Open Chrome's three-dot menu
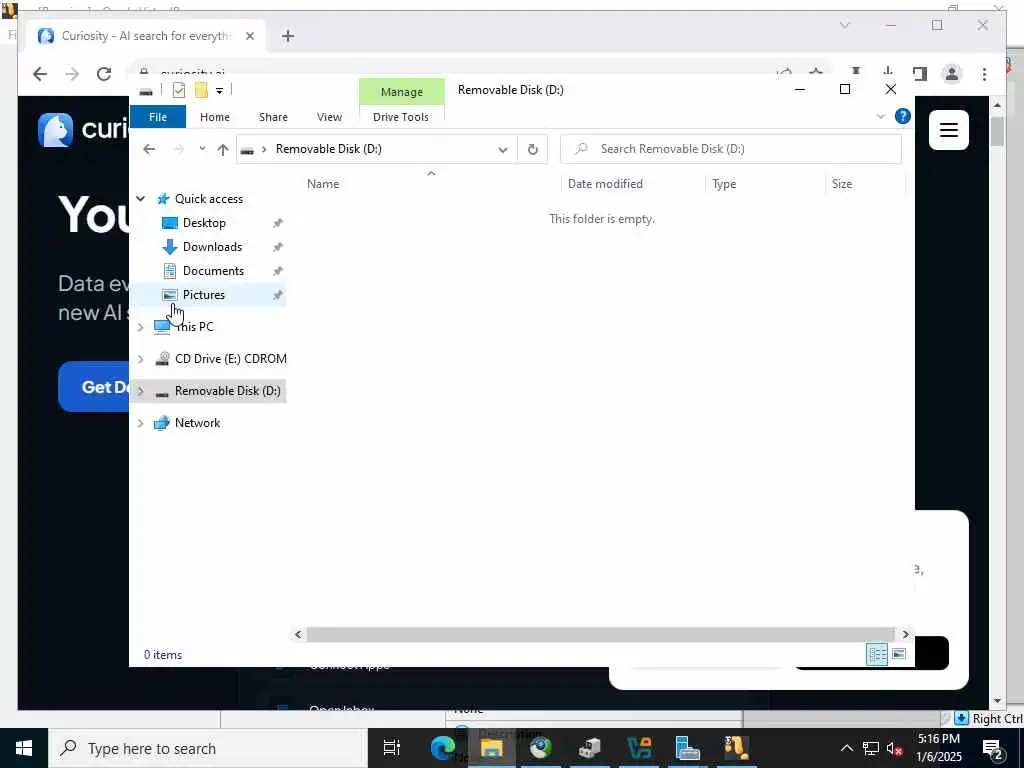Screen dimensions: 1024x768 [984, 74]
